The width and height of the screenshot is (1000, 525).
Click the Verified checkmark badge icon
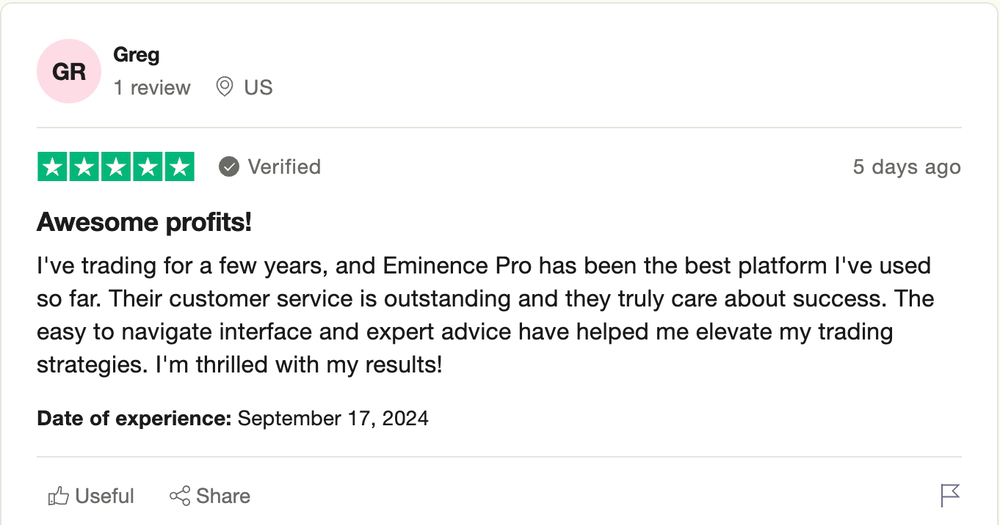click(x=229, y=167)
